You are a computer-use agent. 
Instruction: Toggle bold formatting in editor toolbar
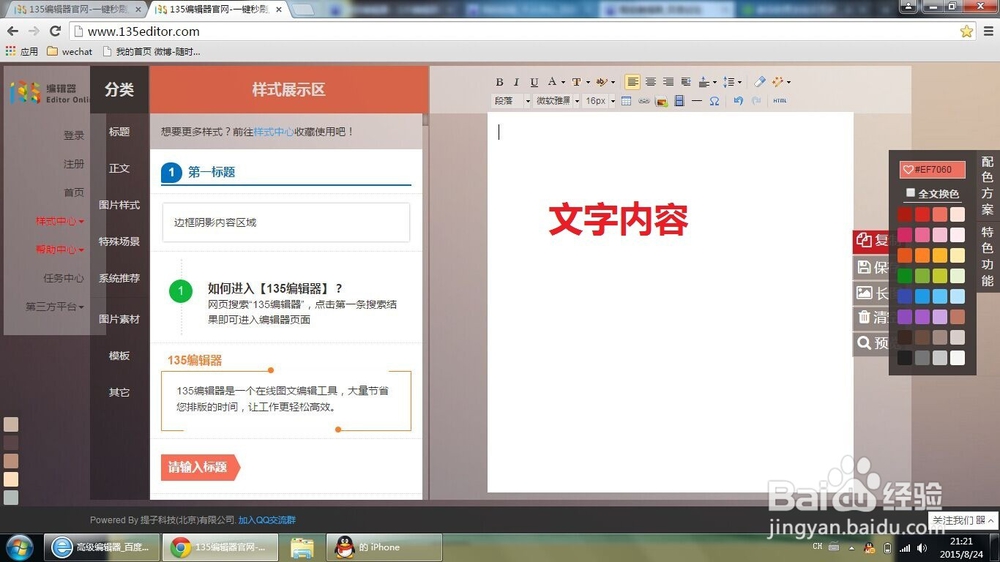point(499,82)
